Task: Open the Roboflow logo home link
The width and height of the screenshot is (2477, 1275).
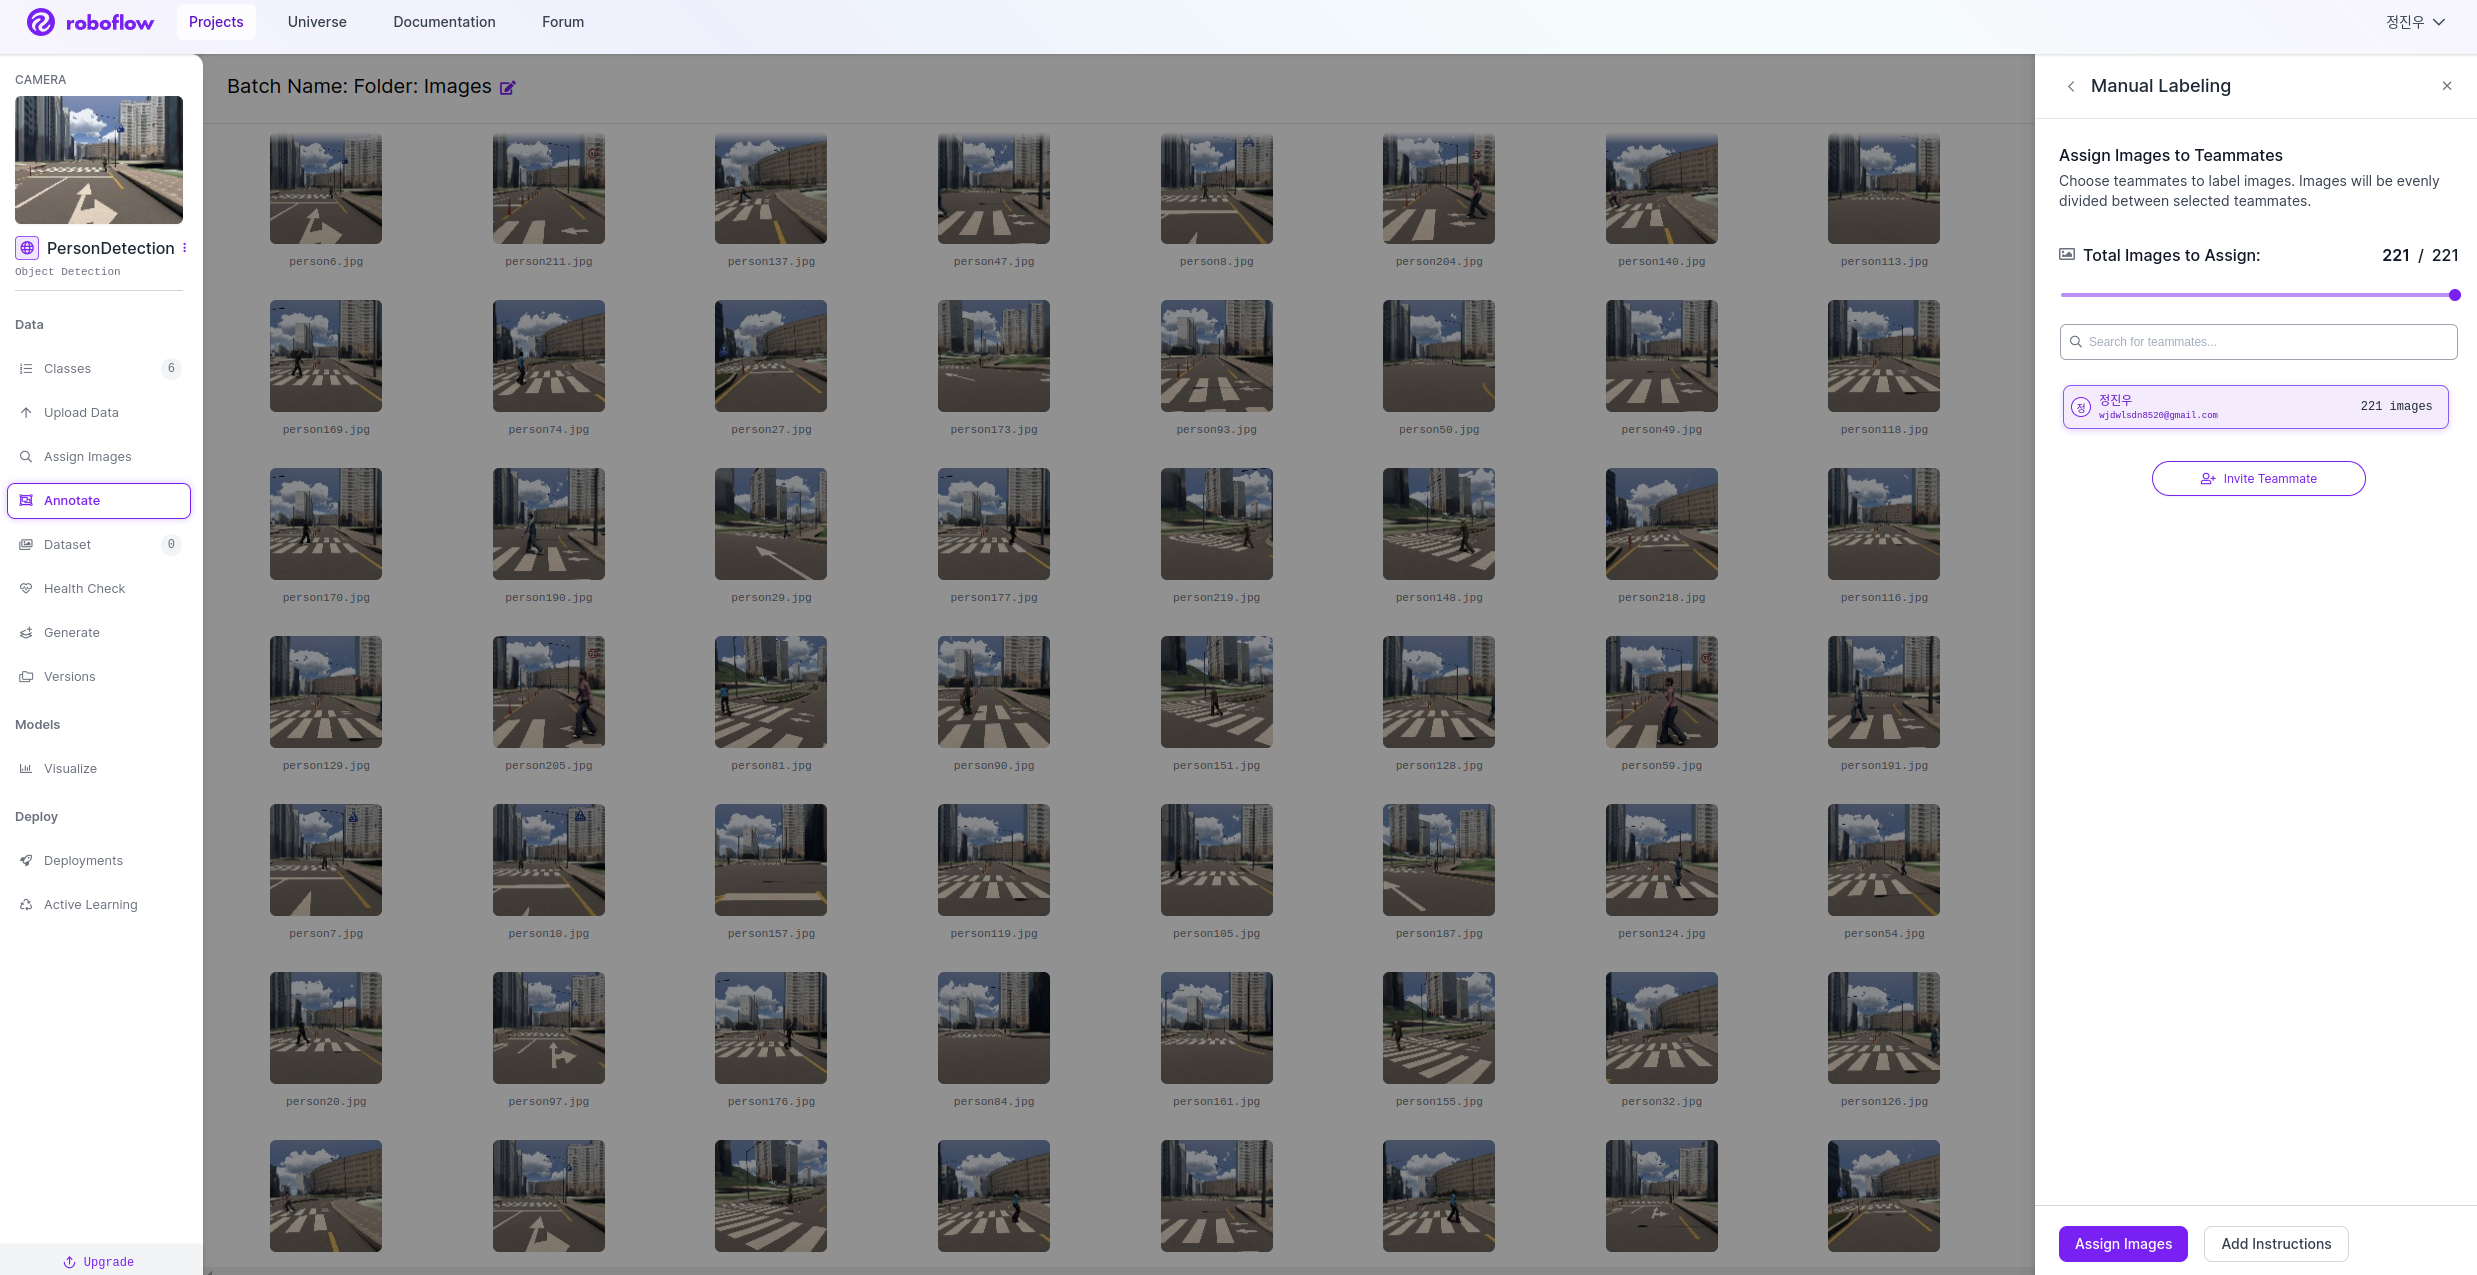Action: (90, 22)
